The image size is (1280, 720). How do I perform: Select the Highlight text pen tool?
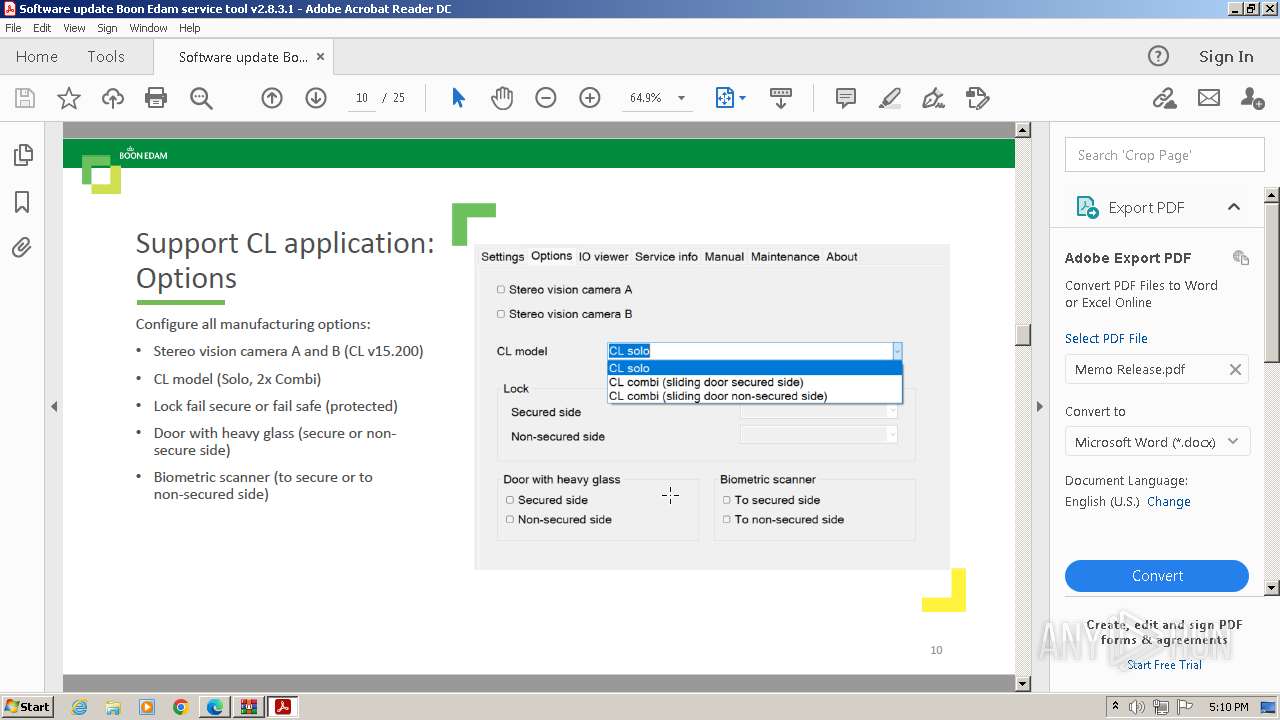pos(889,98)
